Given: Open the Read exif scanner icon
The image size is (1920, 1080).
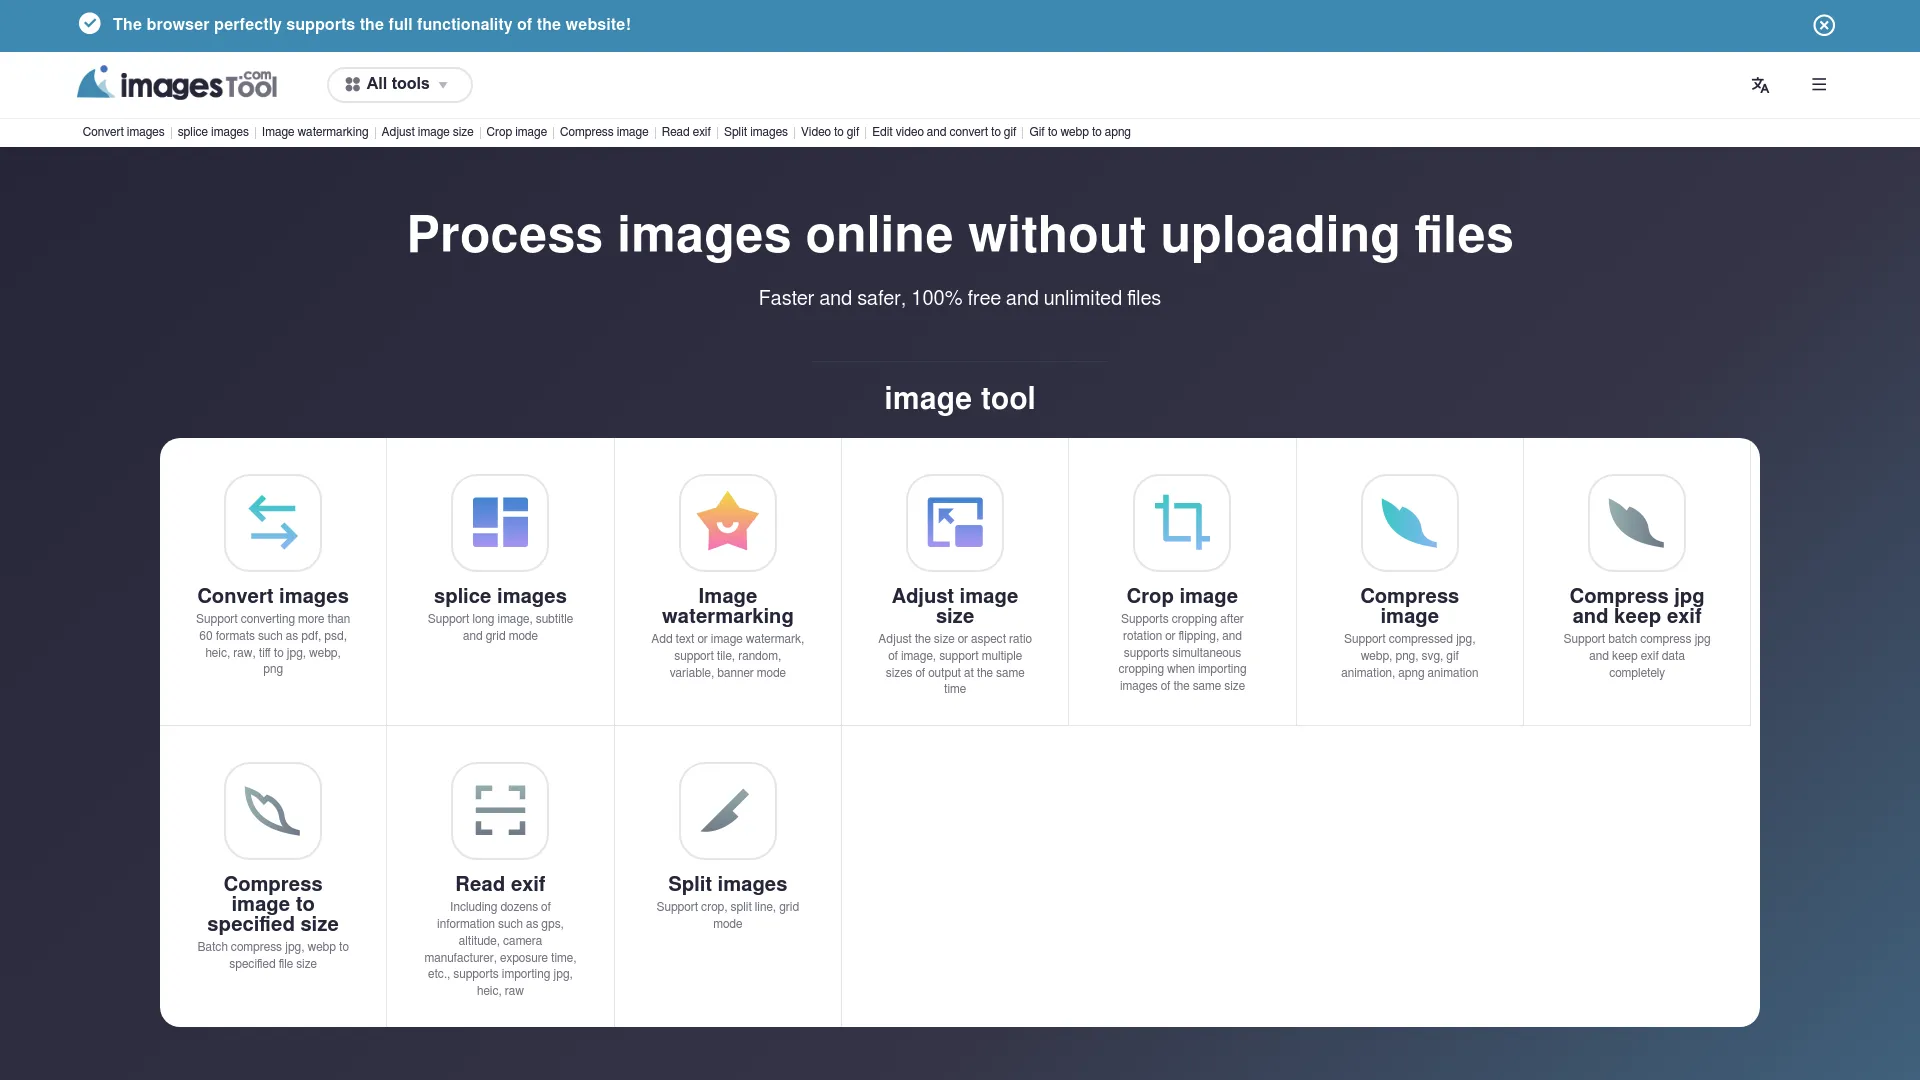Looking at the screenshot, I should 500,811.
